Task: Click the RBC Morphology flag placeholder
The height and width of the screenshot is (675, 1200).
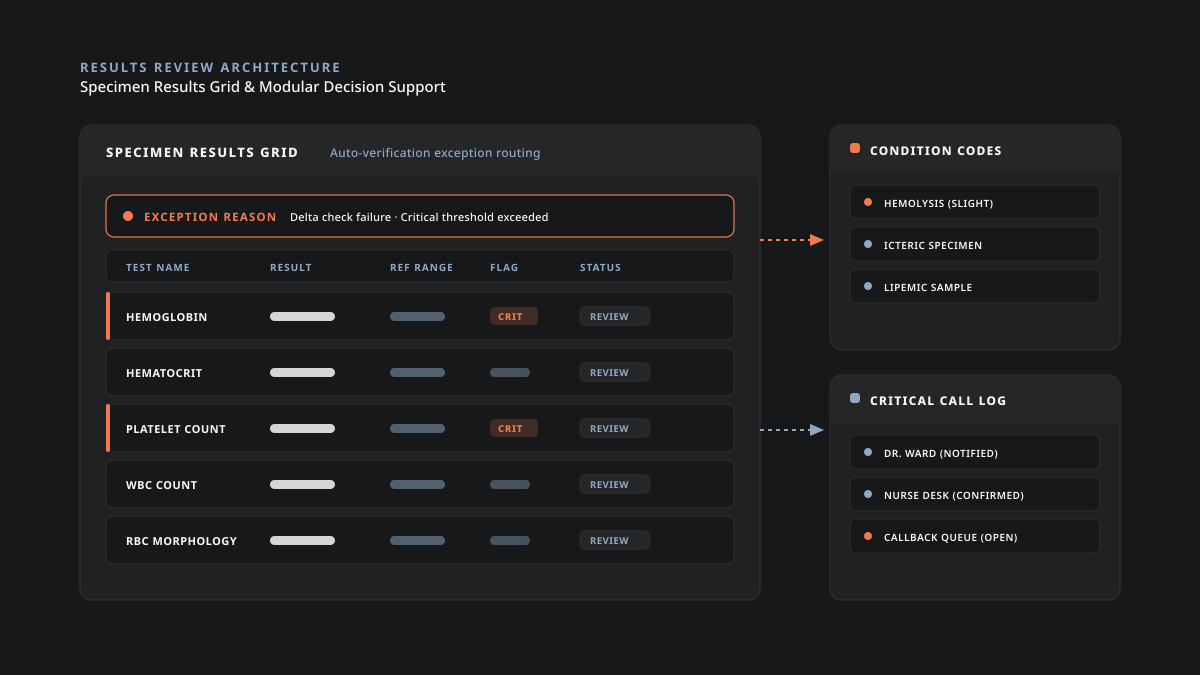Action: [510, 540]
